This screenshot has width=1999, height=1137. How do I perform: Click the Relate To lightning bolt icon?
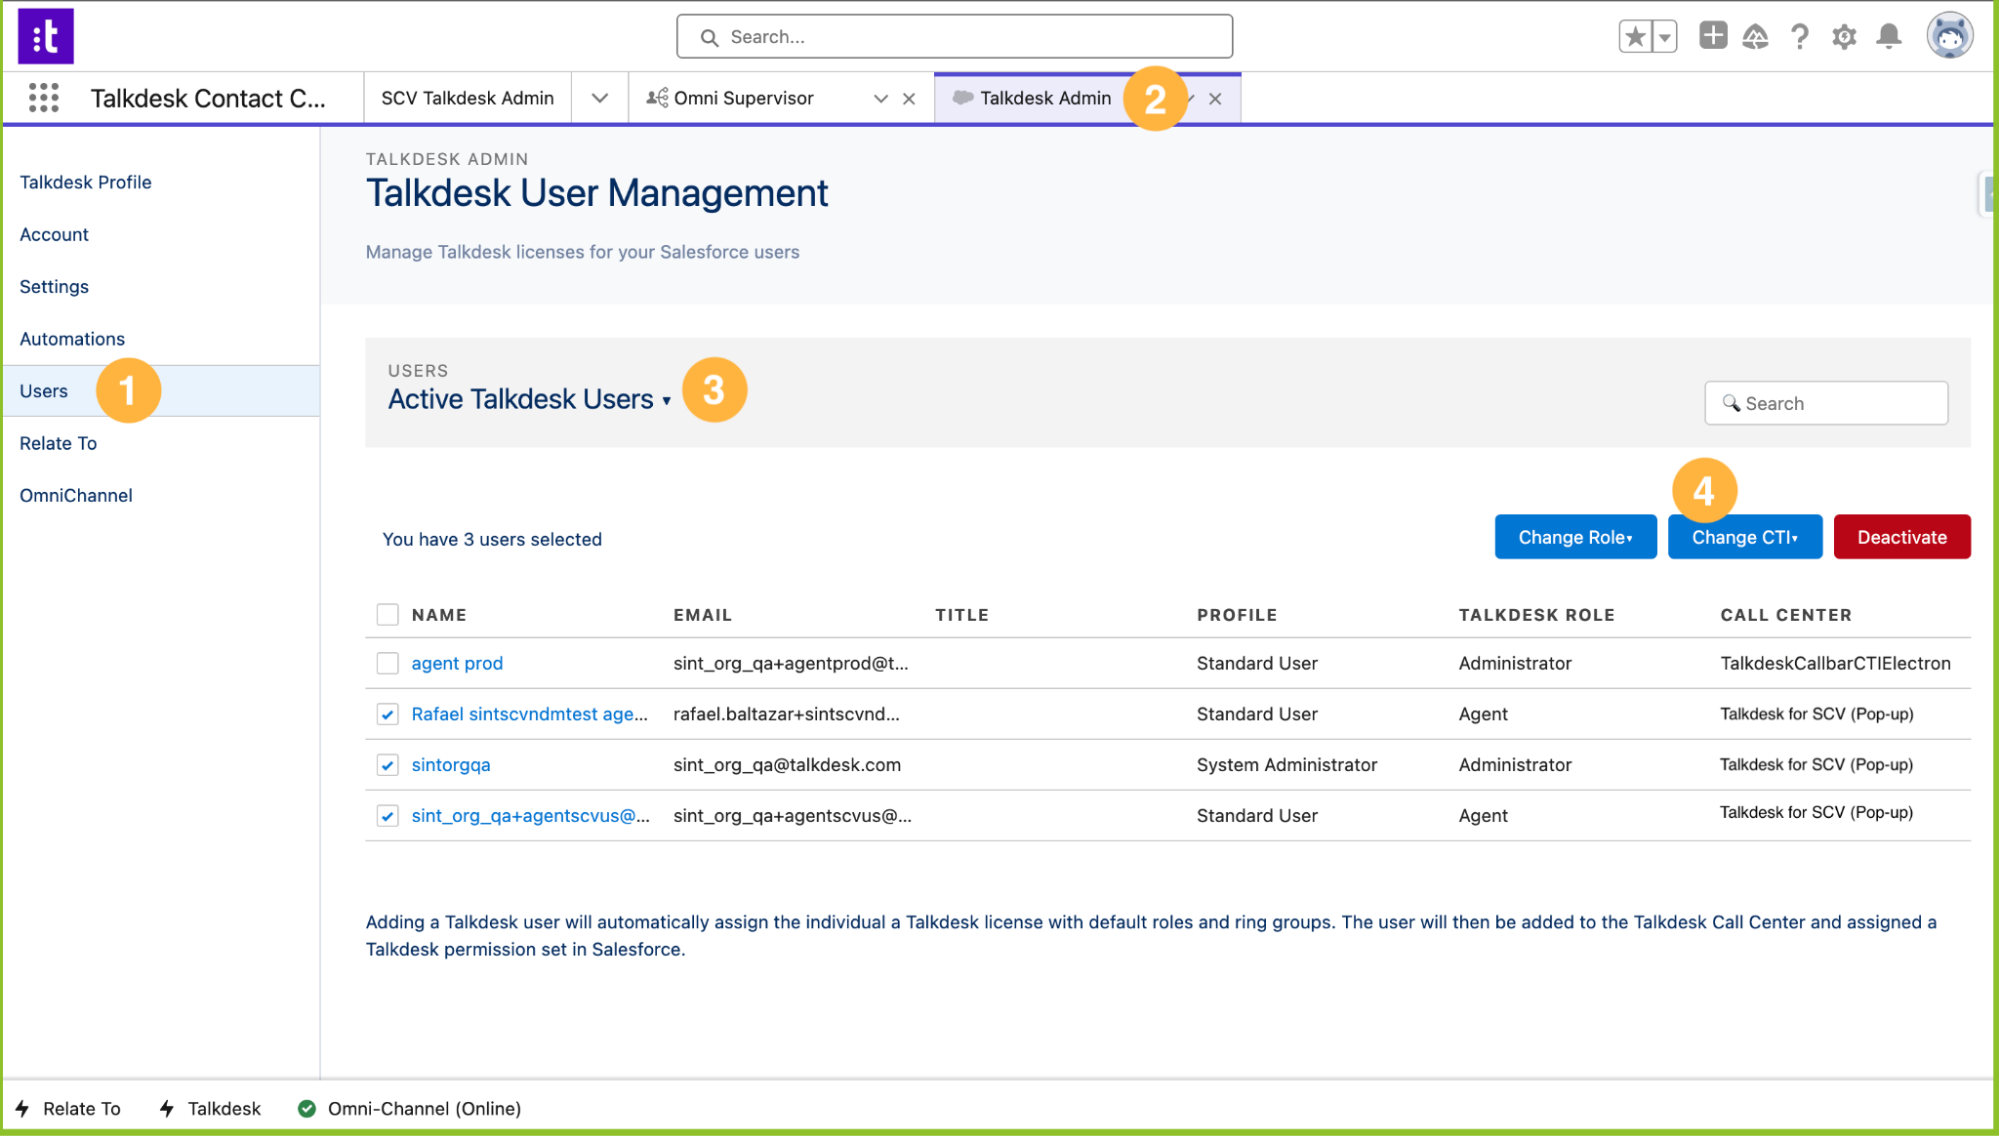coord(22,1108)
